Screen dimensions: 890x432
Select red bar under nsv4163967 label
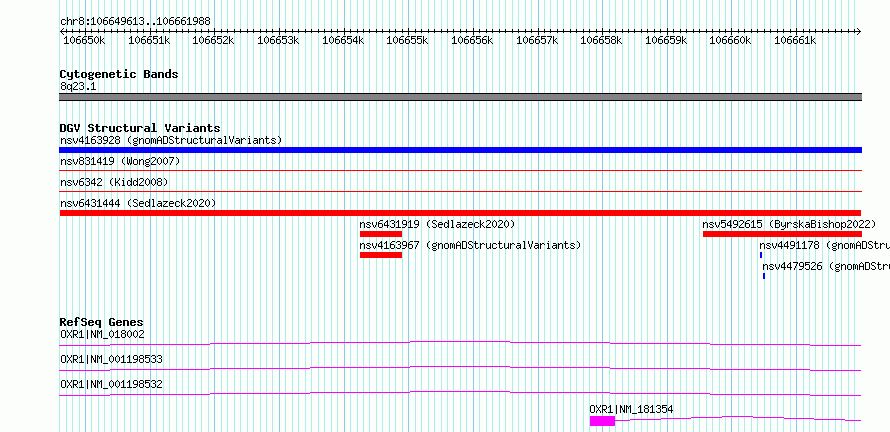click(381, 255)
